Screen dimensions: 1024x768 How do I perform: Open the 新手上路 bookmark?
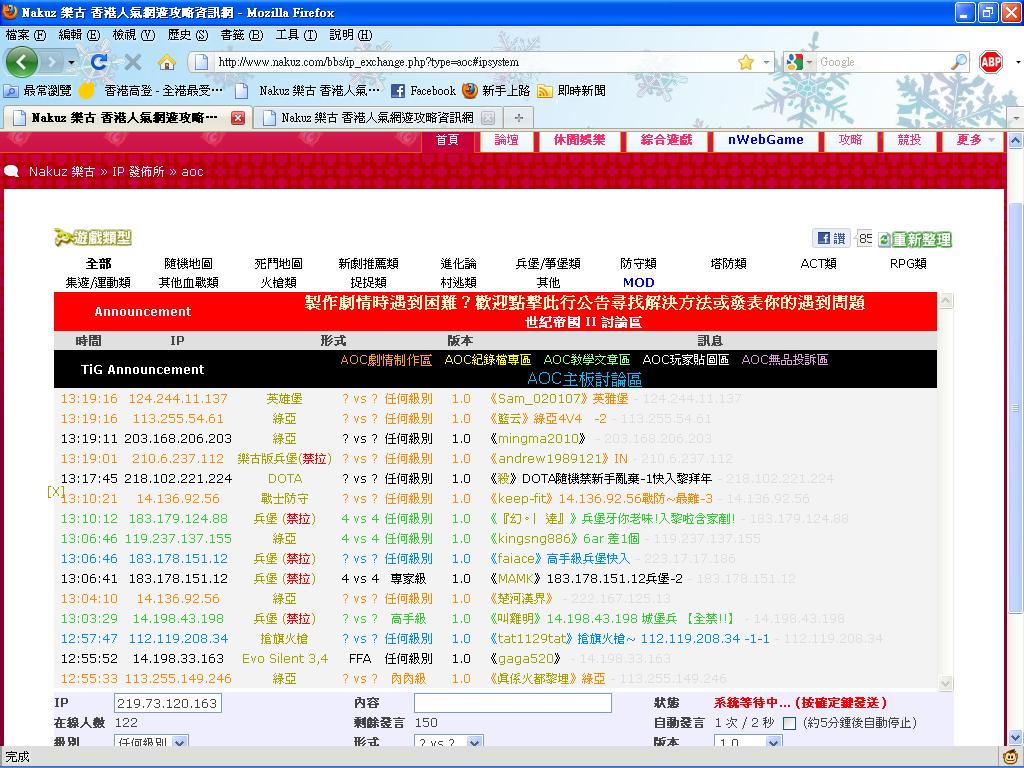(x=496, y=91)
